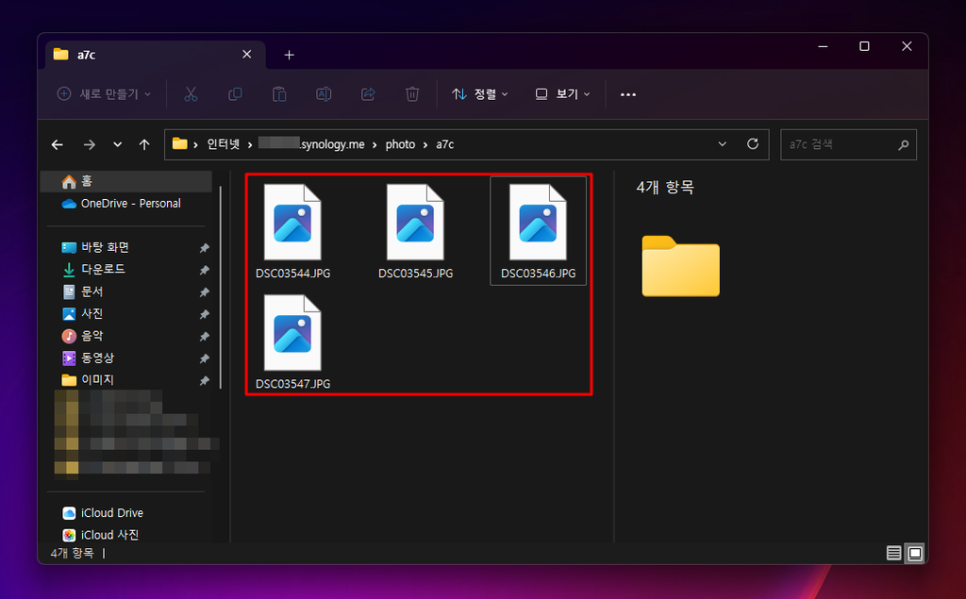Refresh the folder contents
This screenshot has height=599, width=966.
[753, 144]
